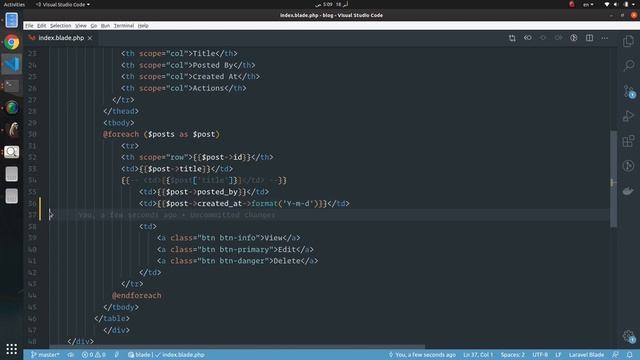Open the Selection menu
This screenshot has width=640, height=360.
click(x=60, y=26)
